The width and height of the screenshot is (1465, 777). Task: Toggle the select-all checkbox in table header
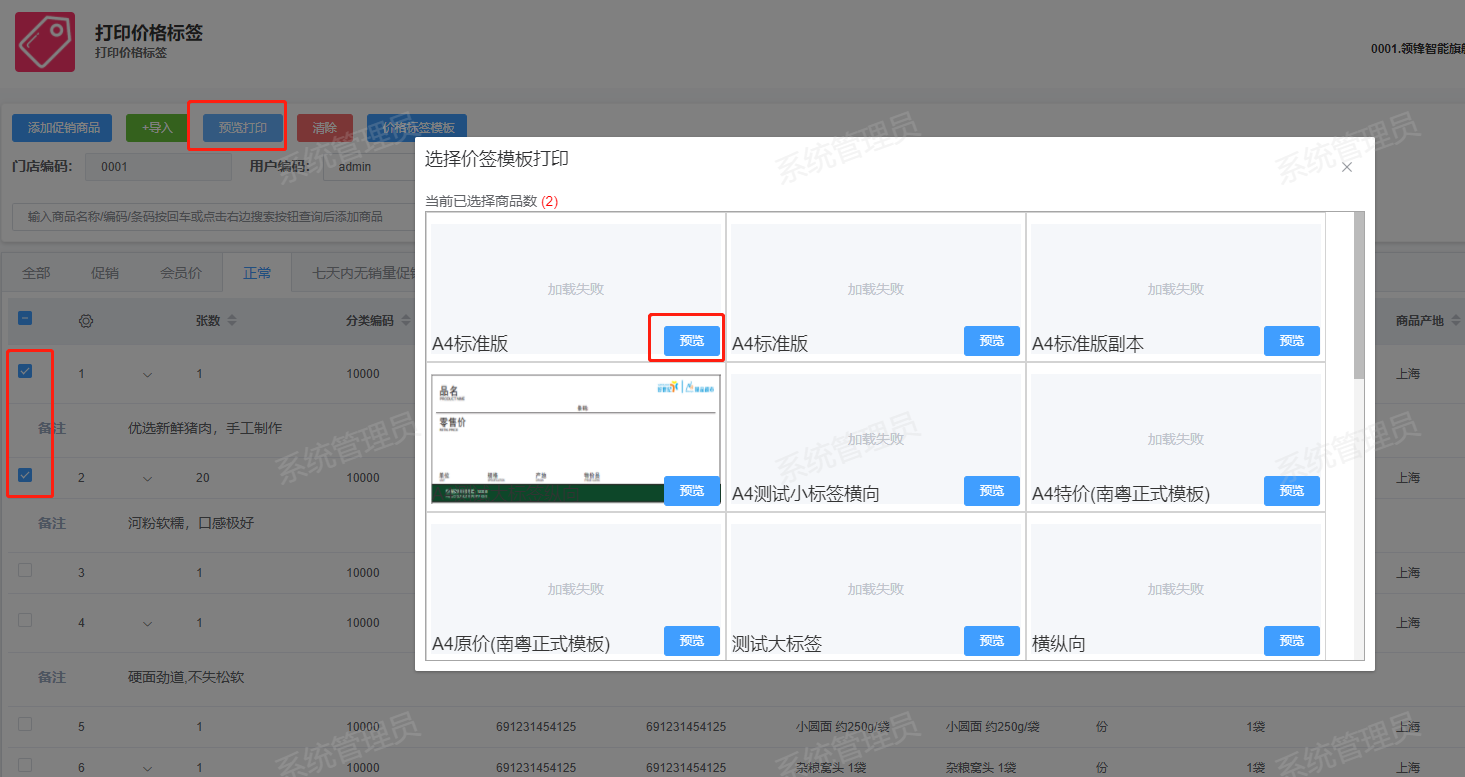tap(25, 319)
